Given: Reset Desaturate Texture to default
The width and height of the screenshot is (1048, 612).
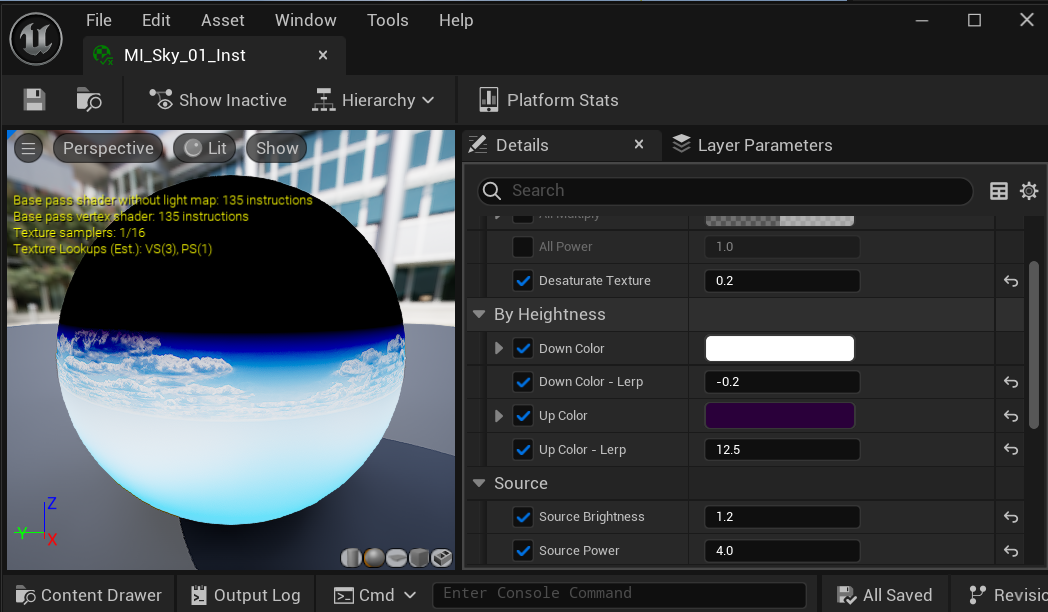Looking at the screenshot, I should (1011, 281).
